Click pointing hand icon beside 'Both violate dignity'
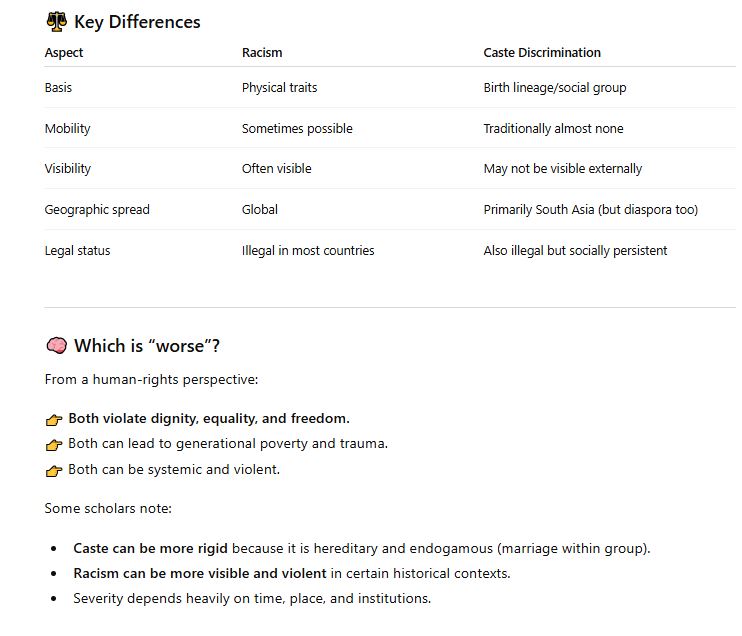 tap(54, 419)
